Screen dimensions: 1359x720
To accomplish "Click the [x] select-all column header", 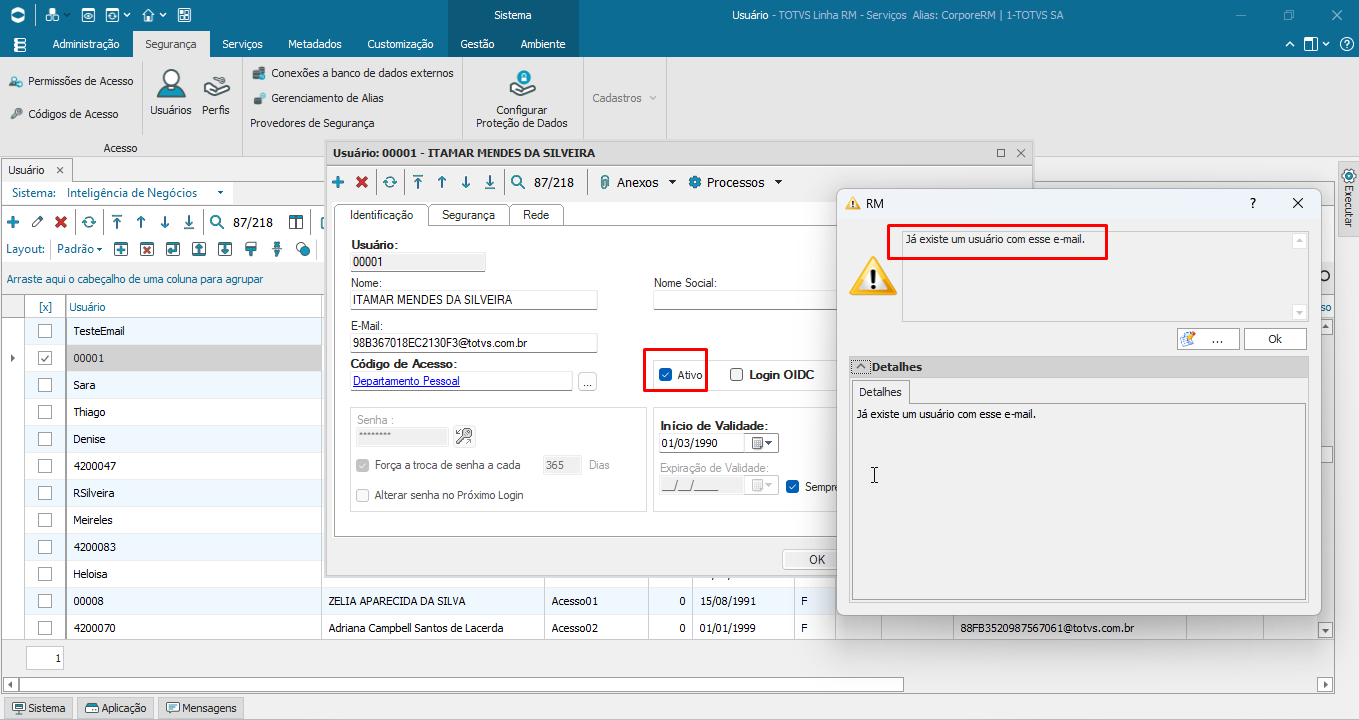I will point(45,307).
